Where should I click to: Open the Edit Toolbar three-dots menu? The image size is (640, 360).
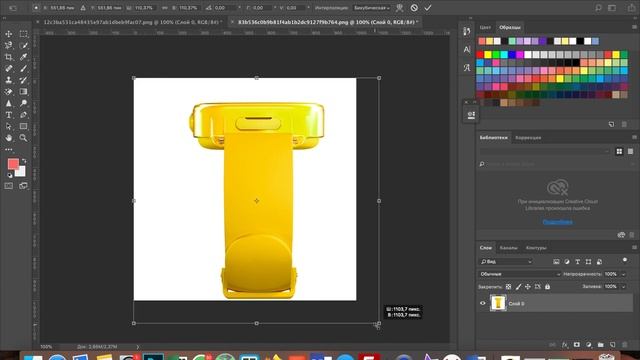pos(9,149)
